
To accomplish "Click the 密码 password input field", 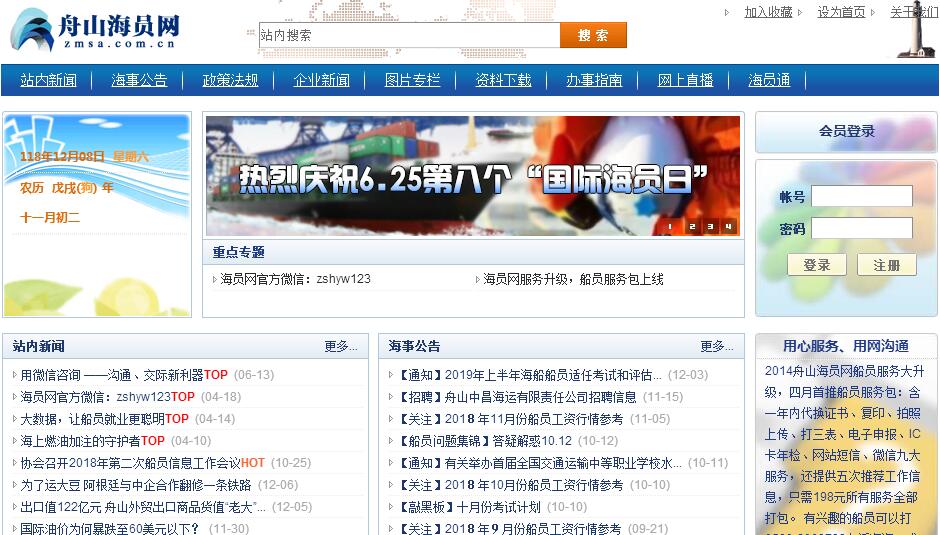I will tap(861, 229).
